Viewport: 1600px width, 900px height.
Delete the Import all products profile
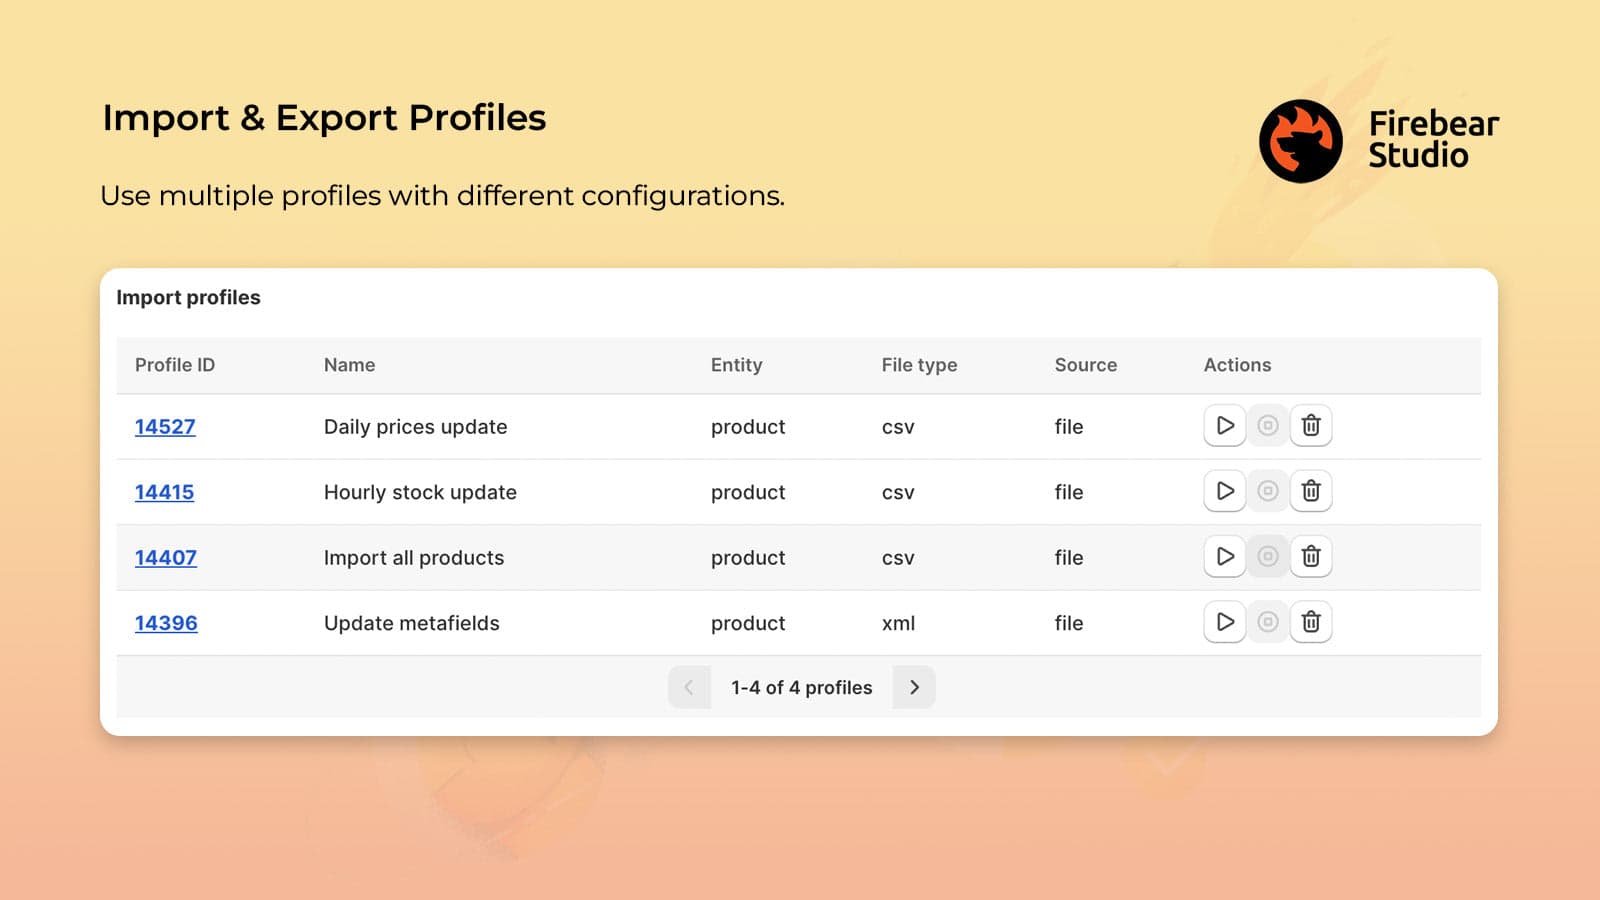coord(1311,557)
